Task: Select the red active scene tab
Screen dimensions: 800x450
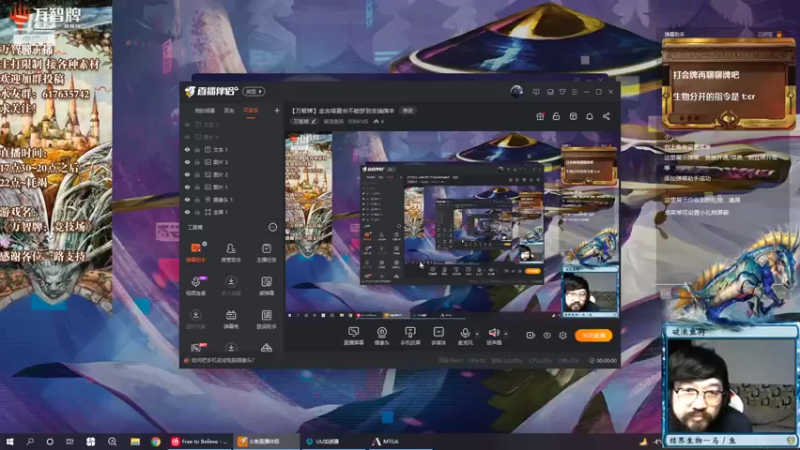Action: point(251,111)
